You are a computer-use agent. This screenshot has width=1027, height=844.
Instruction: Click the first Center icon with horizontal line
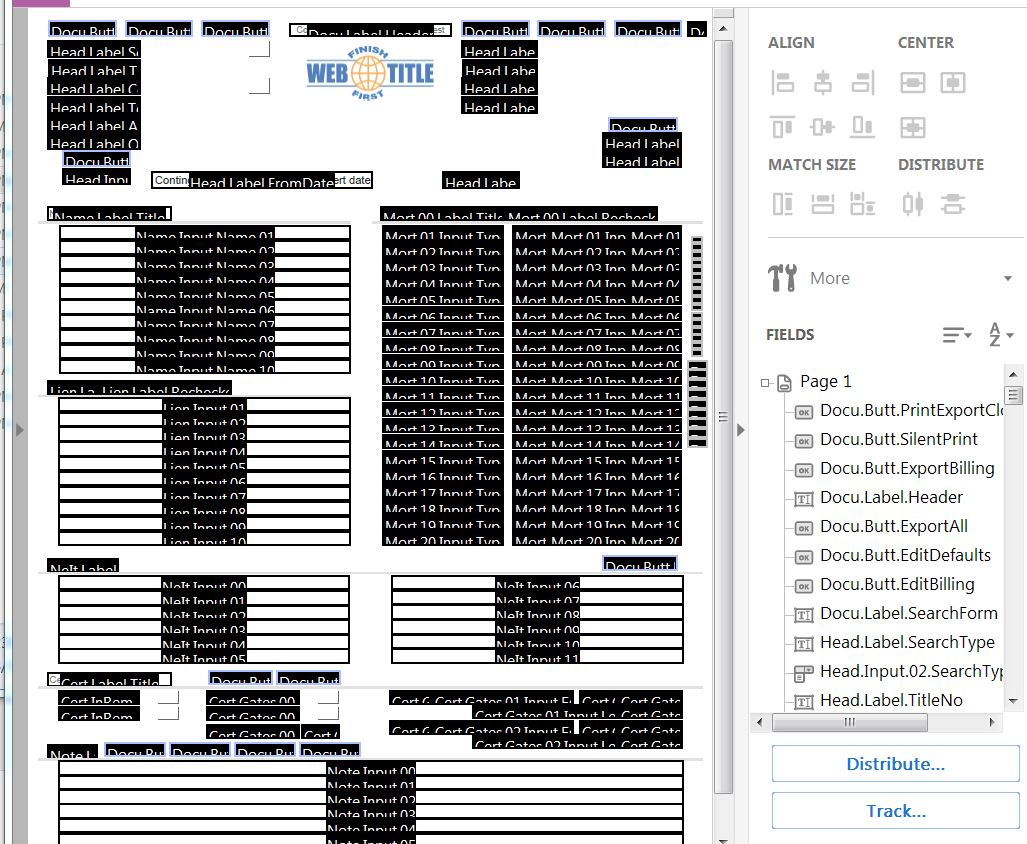[912, 83]
